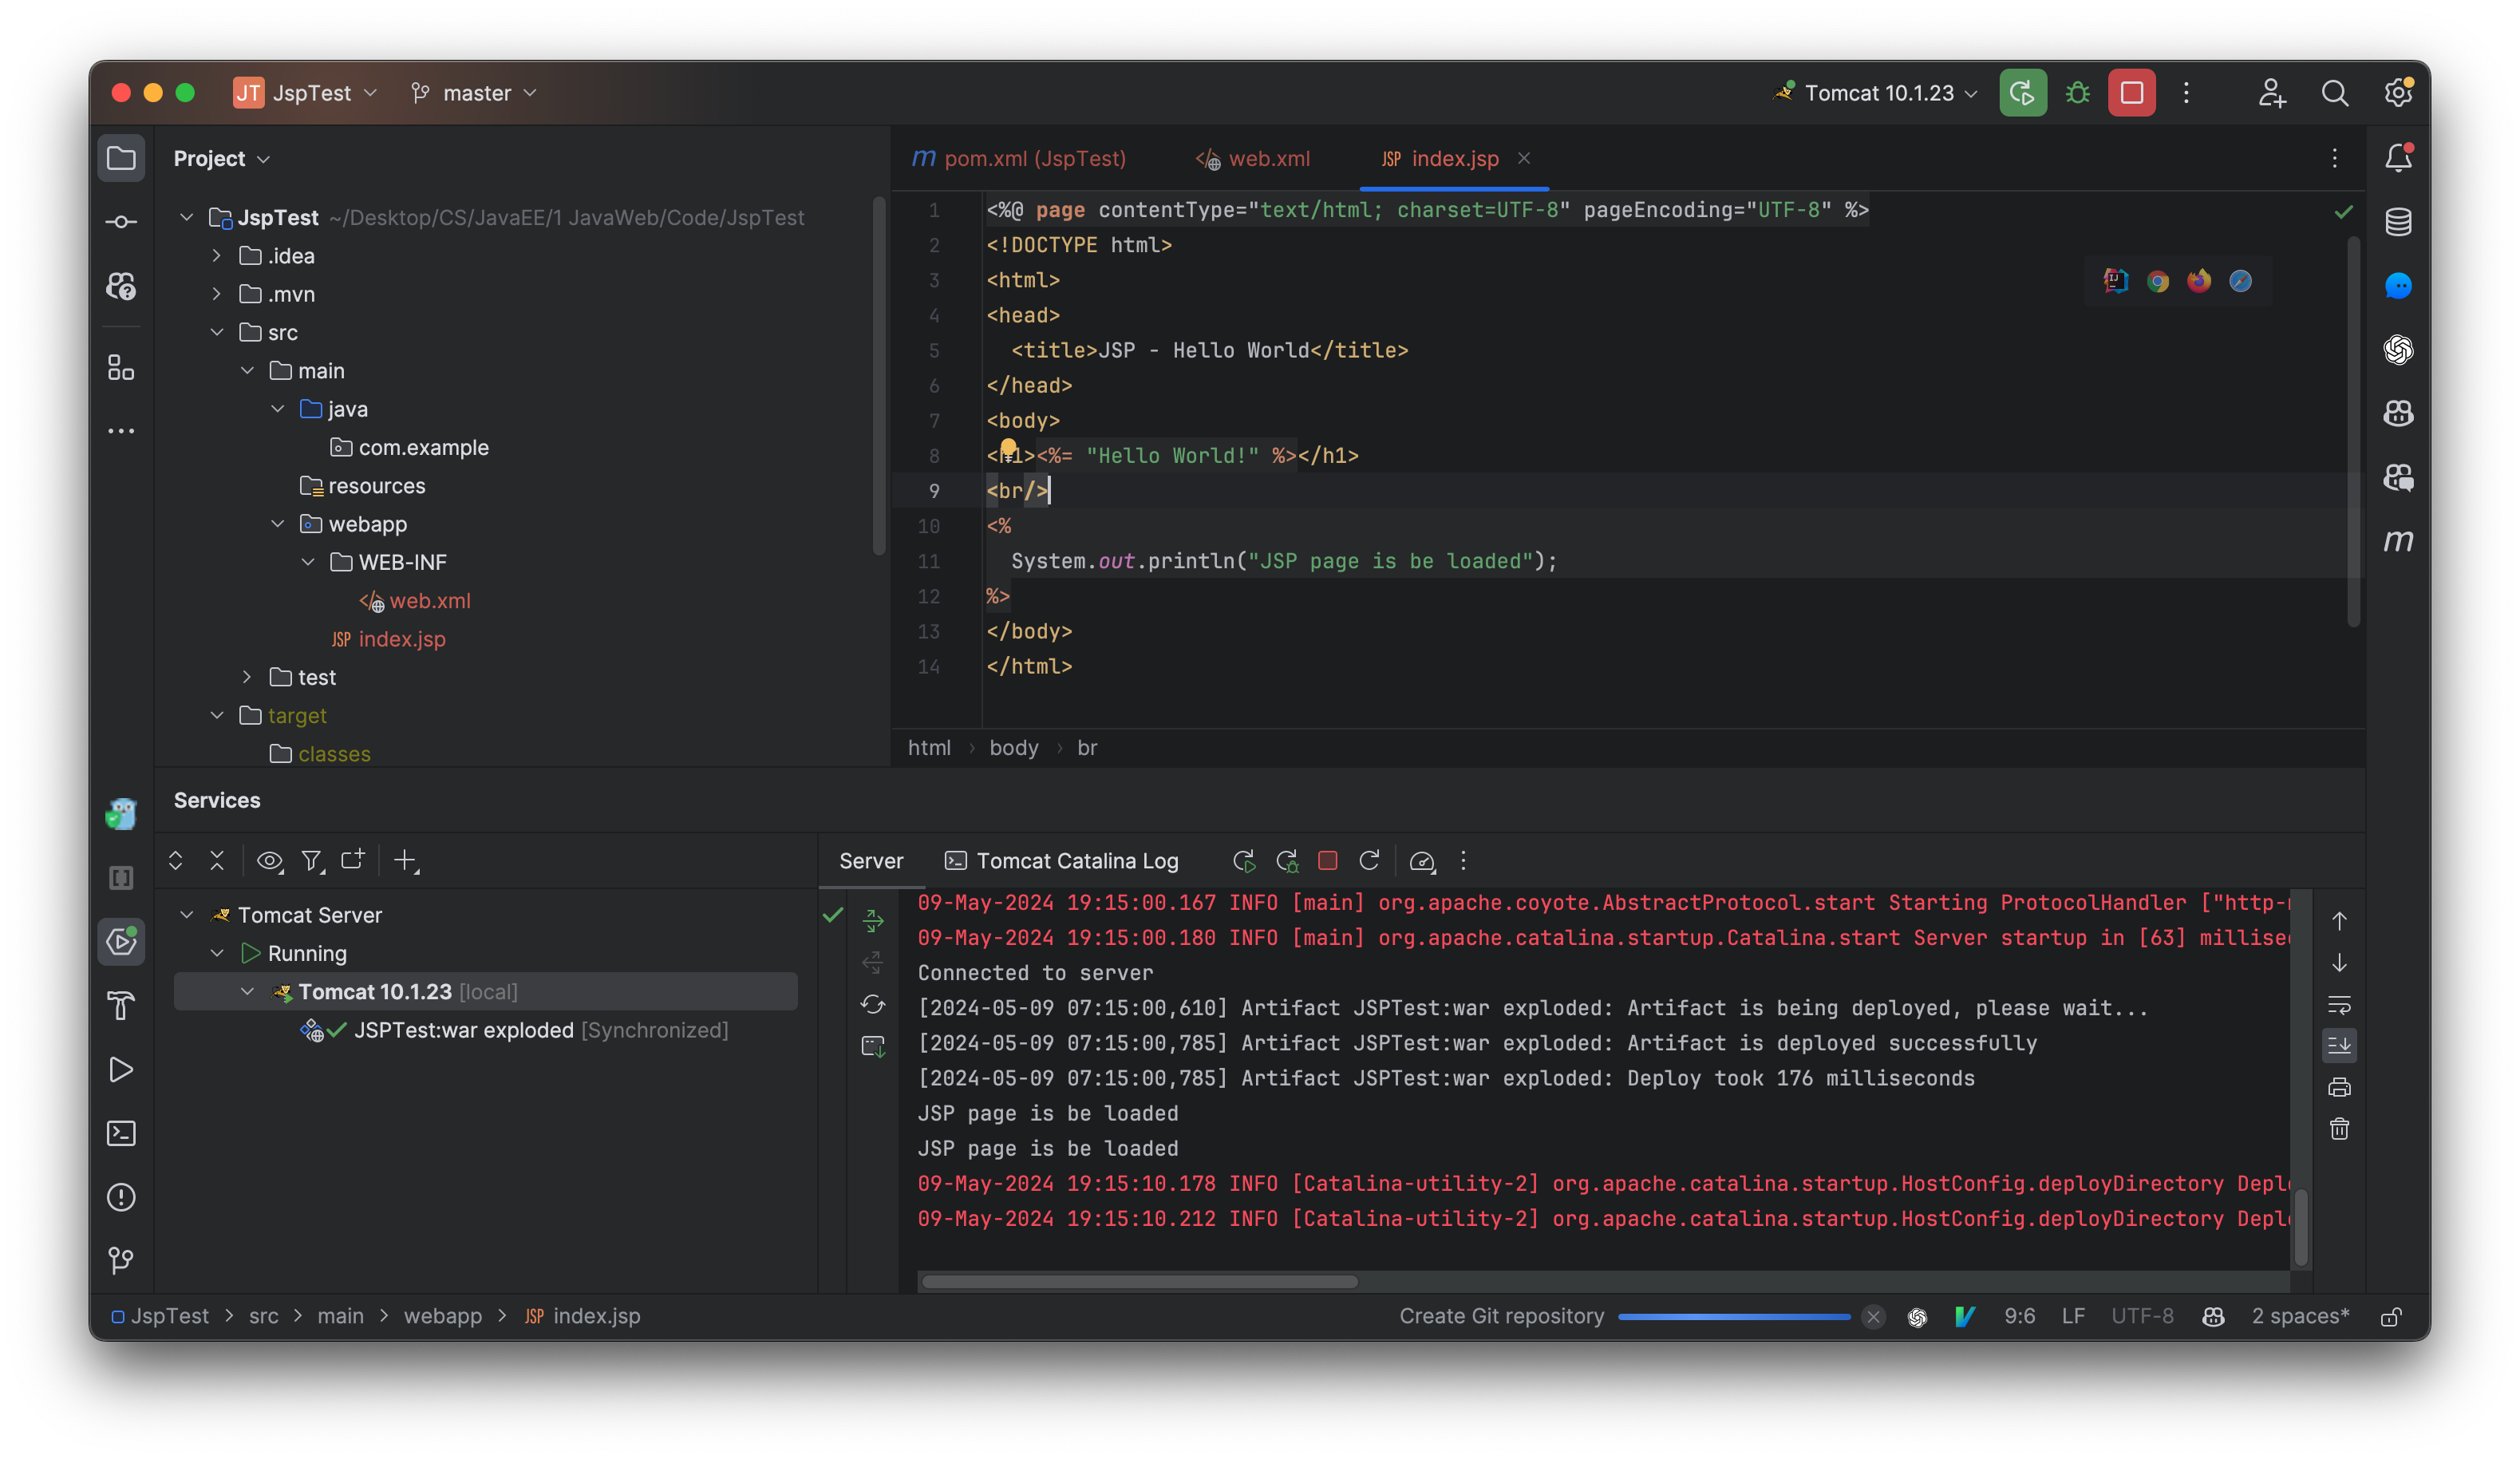Collapse the WEB-INF folder
2520x1459 pixels.
pyautogui.click(x=308, y=561)
